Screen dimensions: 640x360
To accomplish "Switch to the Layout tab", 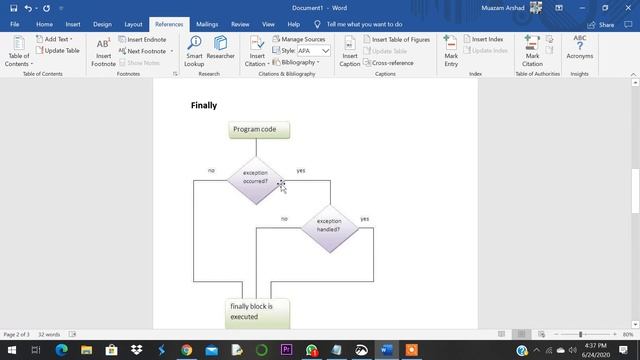I will pos(133,24).
